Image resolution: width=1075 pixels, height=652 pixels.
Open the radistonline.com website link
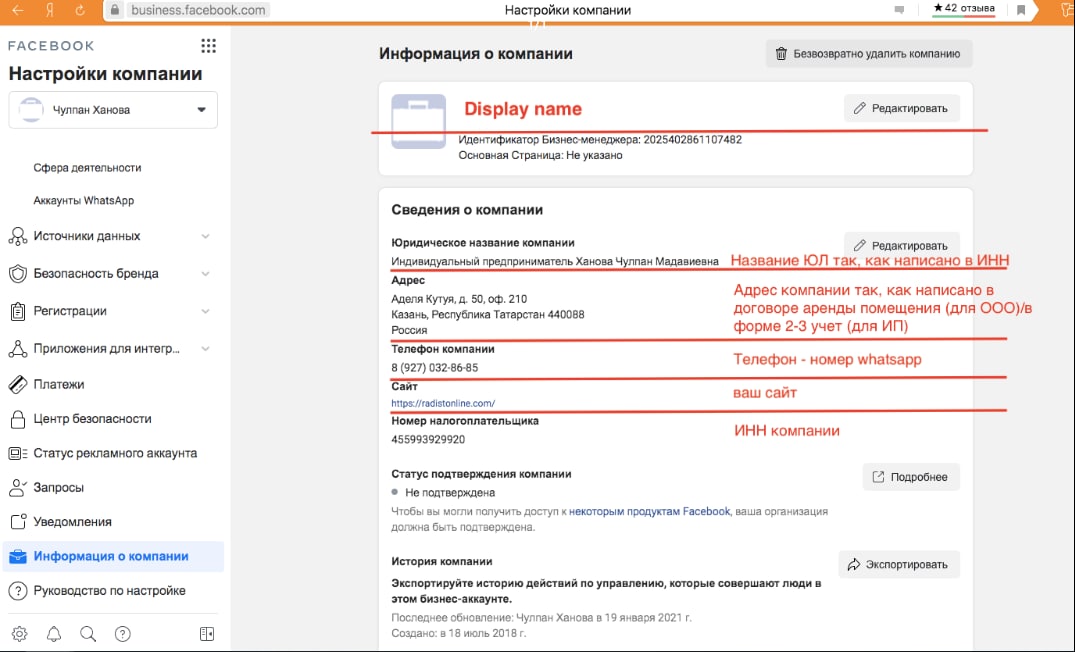click(443, 404)
